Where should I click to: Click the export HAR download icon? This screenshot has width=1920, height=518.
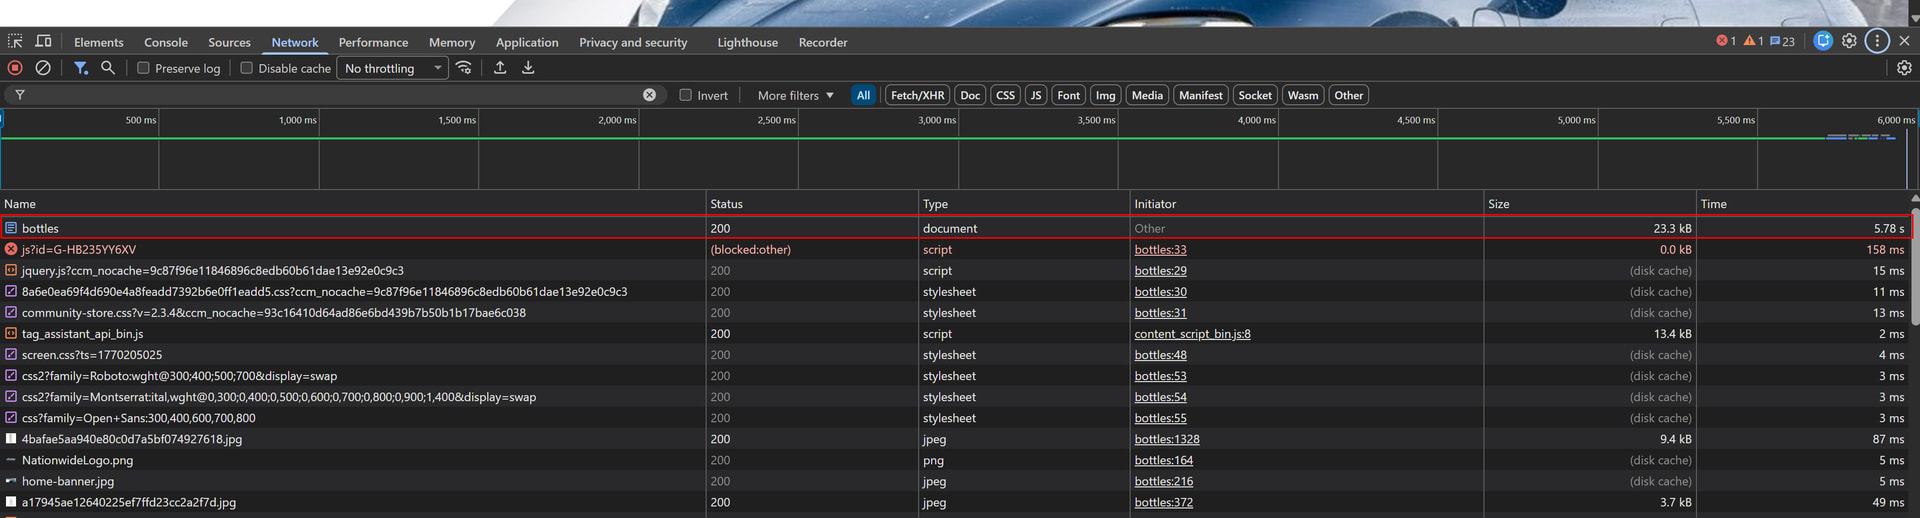(528, 68)
